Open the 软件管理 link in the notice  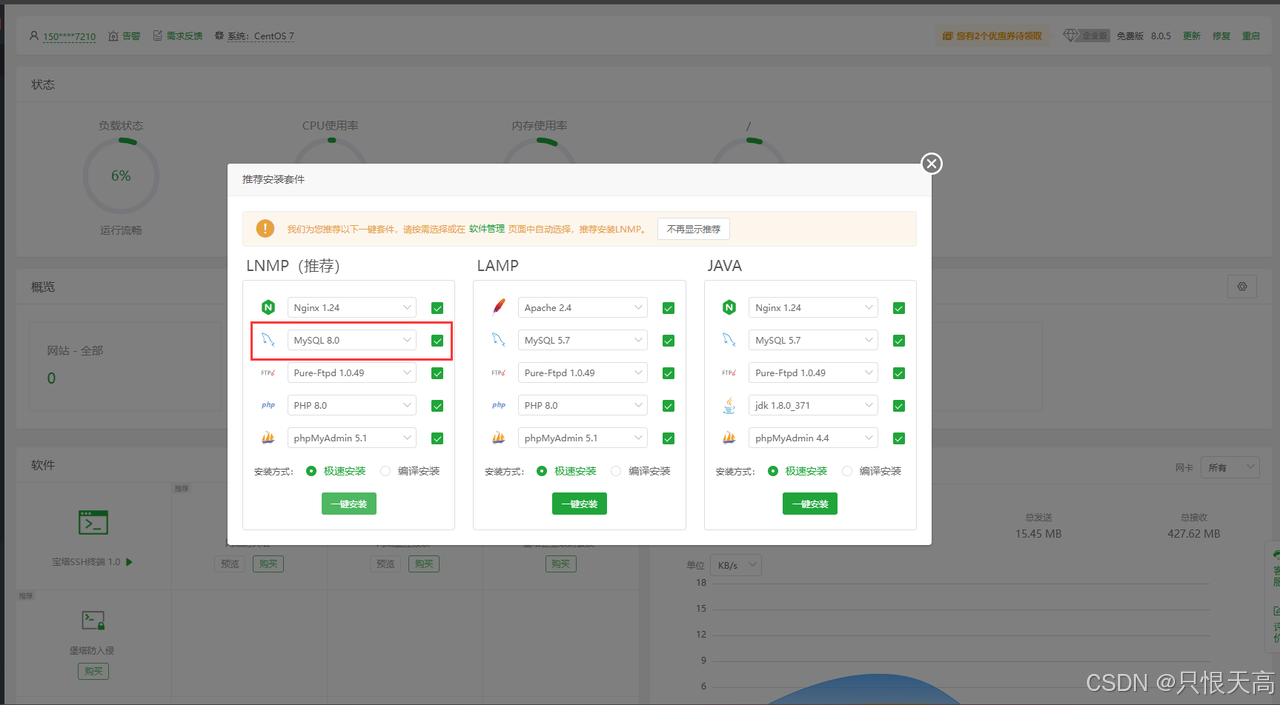(x=487, y=229)
